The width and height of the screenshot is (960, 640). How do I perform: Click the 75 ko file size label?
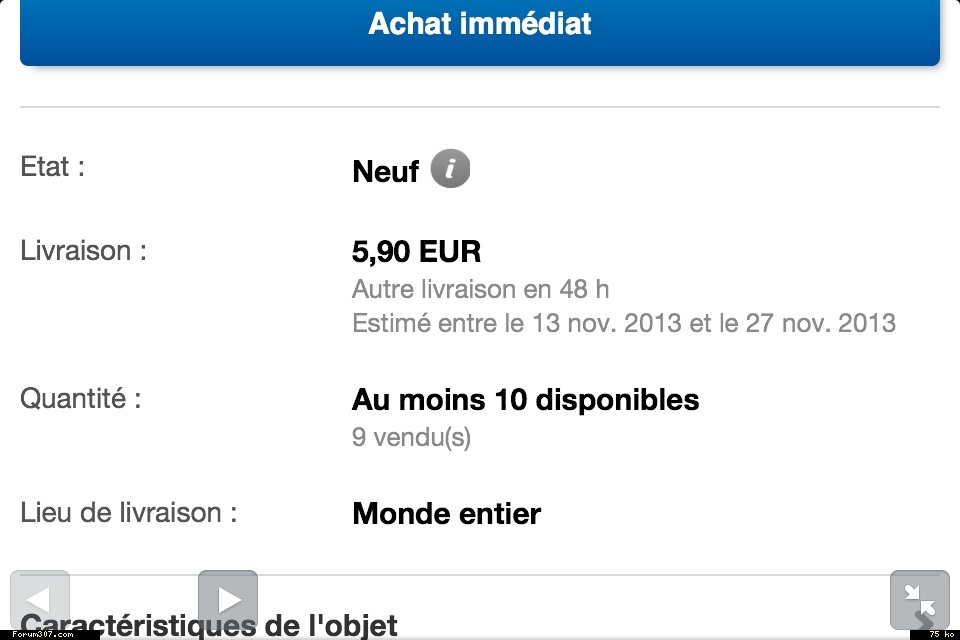tap(939, 634)
